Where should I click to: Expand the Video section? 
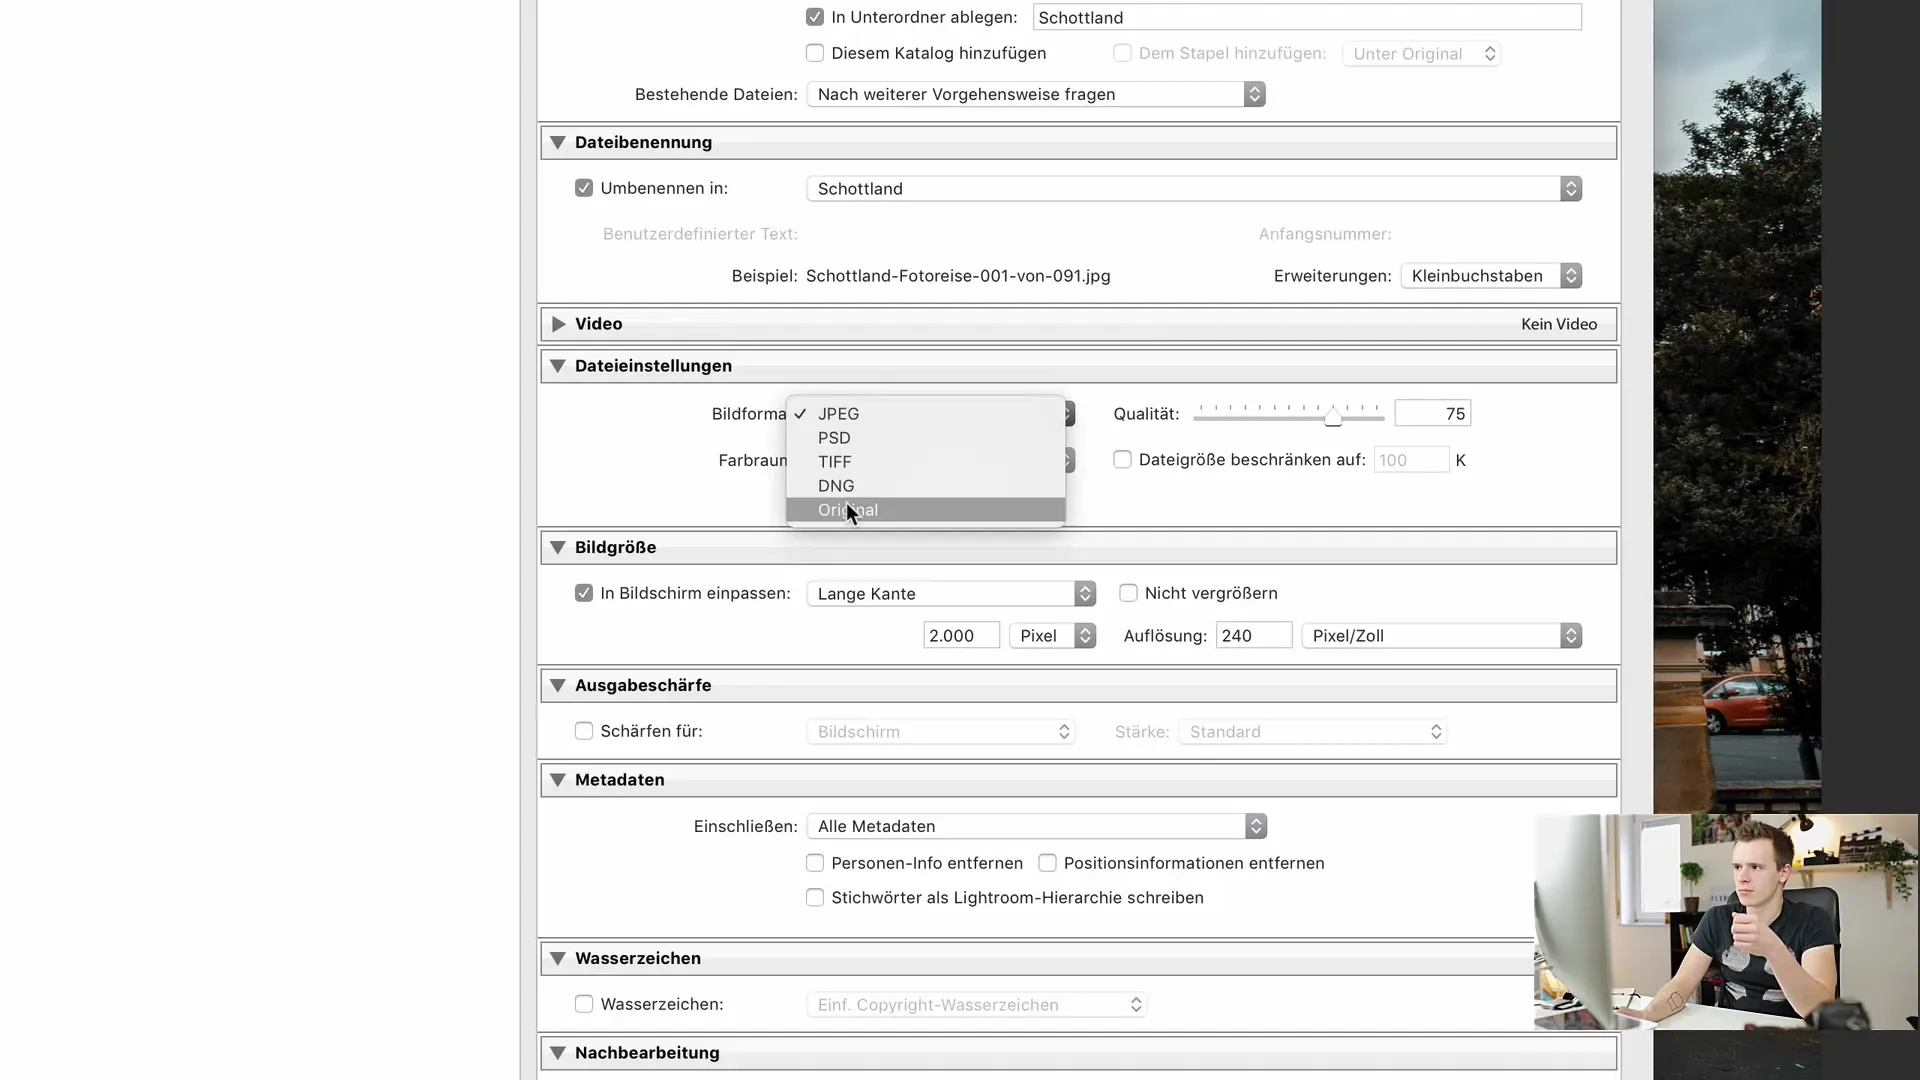click(558, 324)
